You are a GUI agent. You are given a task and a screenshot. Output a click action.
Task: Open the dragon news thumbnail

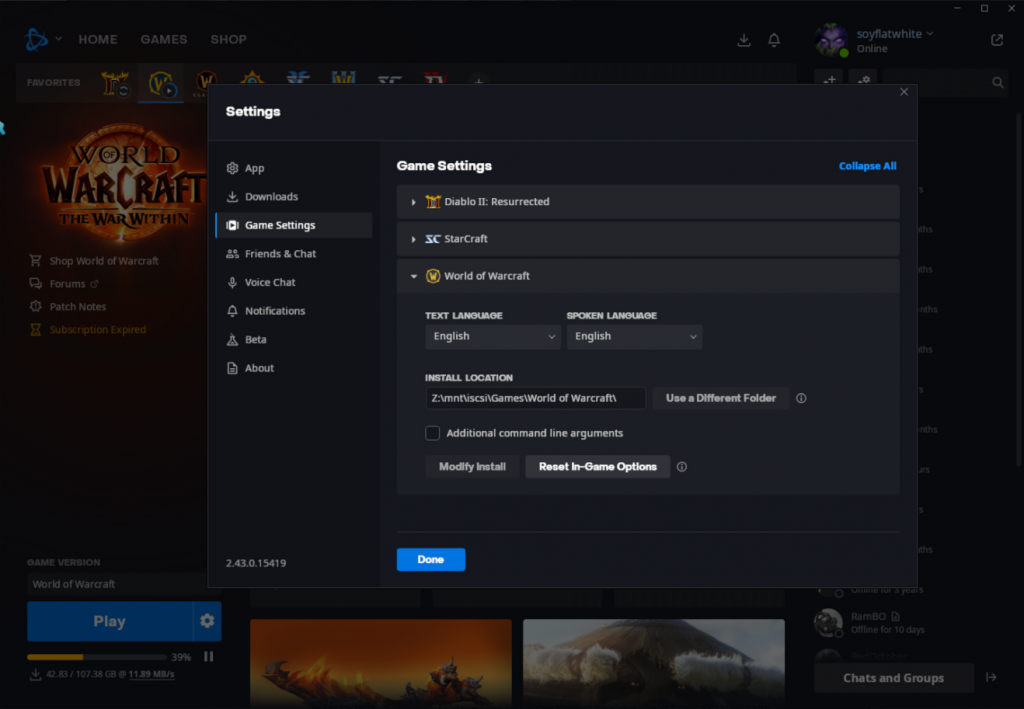[381, 663]
